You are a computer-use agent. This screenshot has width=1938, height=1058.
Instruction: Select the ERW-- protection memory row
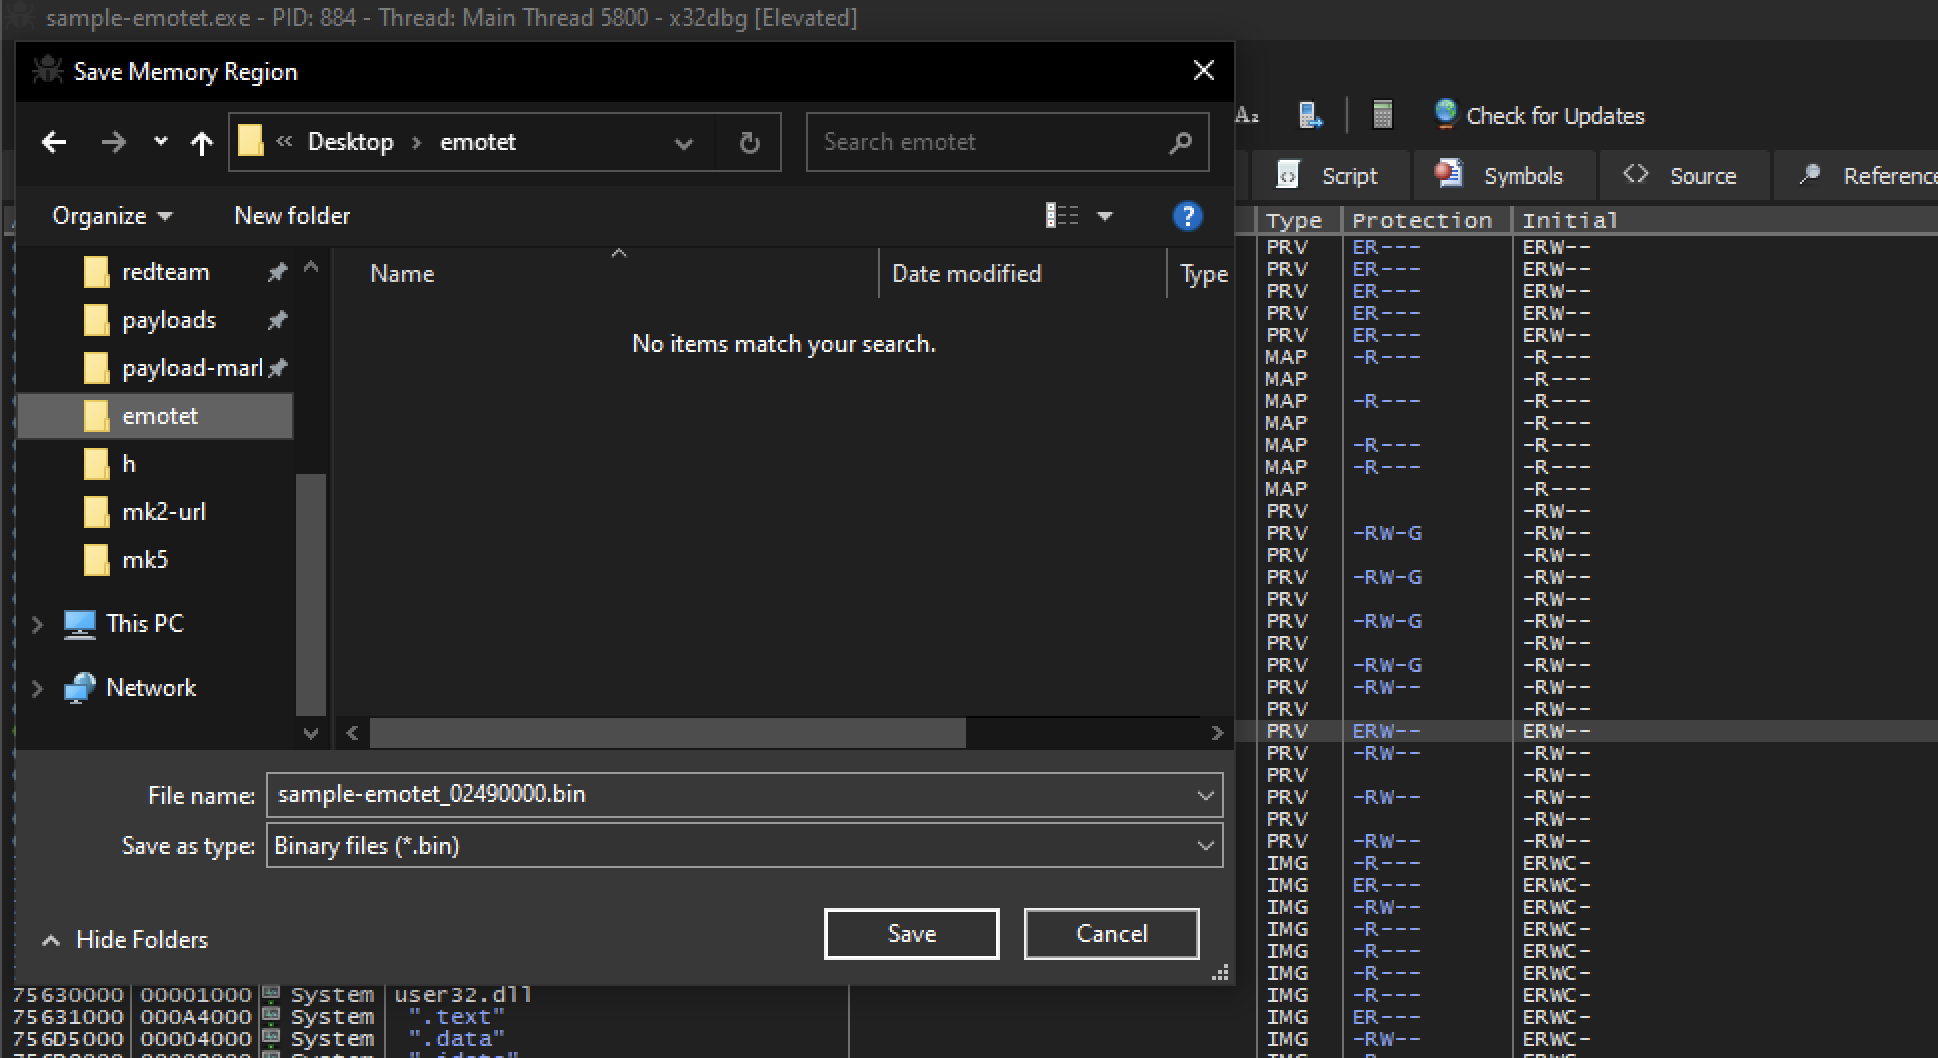click(x=1586, y=731)
